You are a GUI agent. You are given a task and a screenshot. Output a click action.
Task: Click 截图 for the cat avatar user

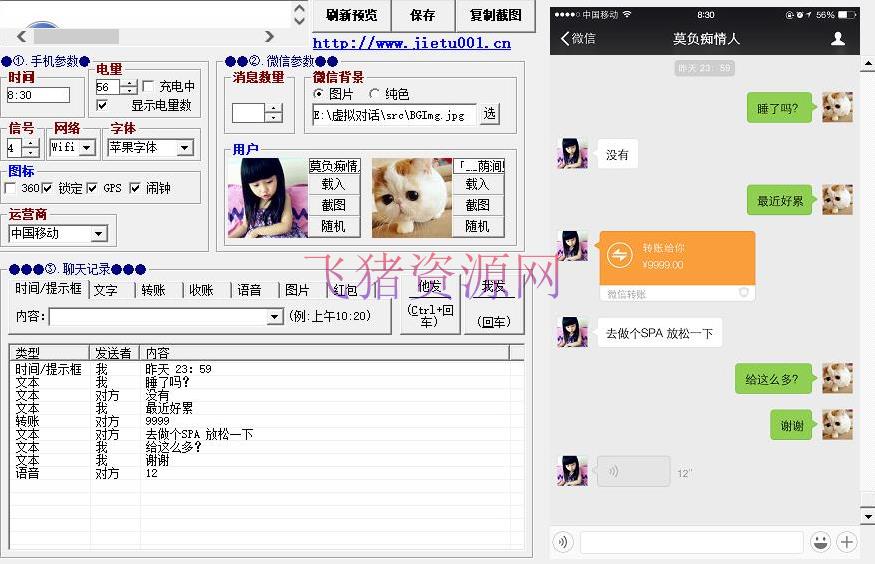pos(478,205)
